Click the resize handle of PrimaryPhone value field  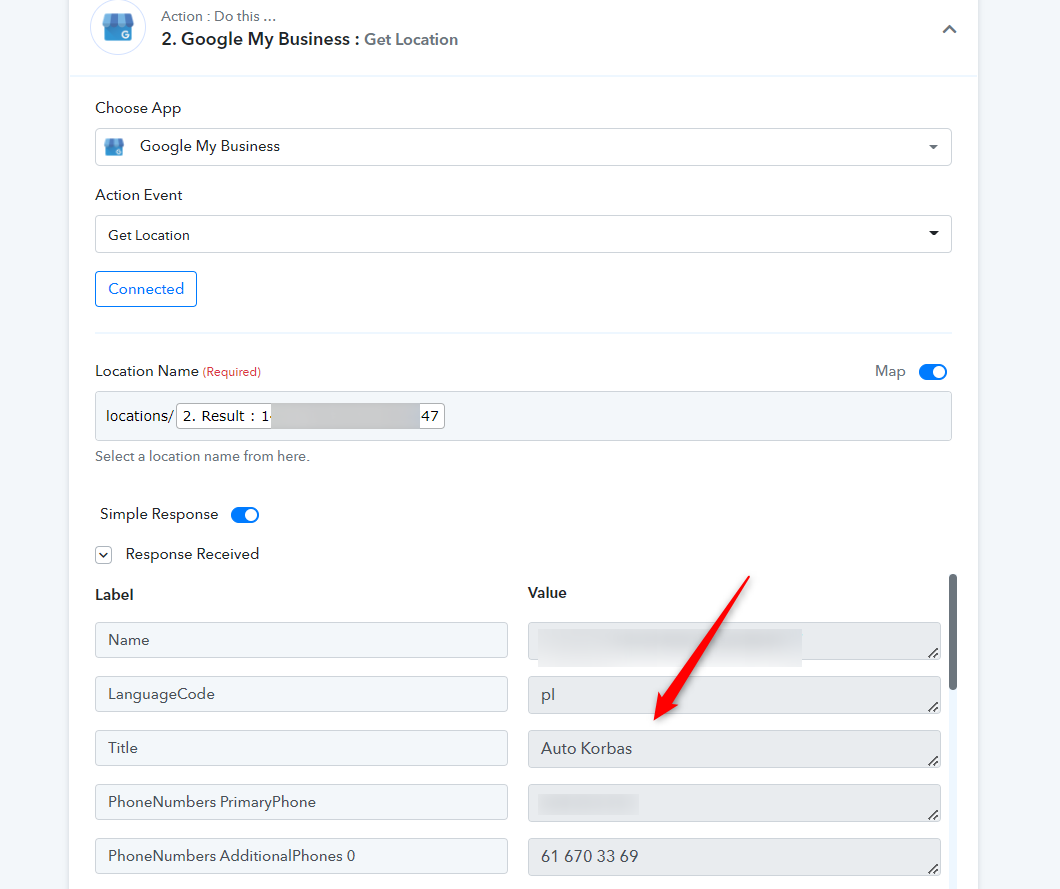(933, 815)
